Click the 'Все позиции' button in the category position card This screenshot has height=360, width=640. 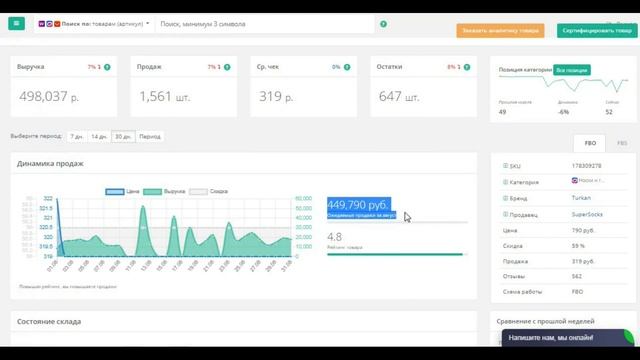pos(571,70)
